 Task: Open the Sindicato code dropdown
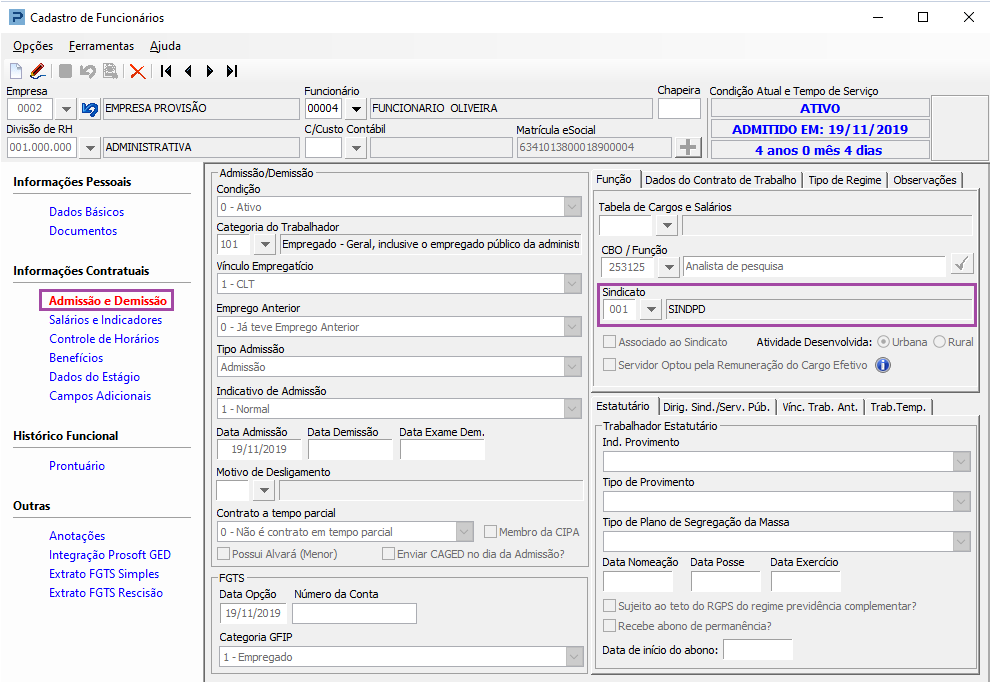click(x=651, y=310)
